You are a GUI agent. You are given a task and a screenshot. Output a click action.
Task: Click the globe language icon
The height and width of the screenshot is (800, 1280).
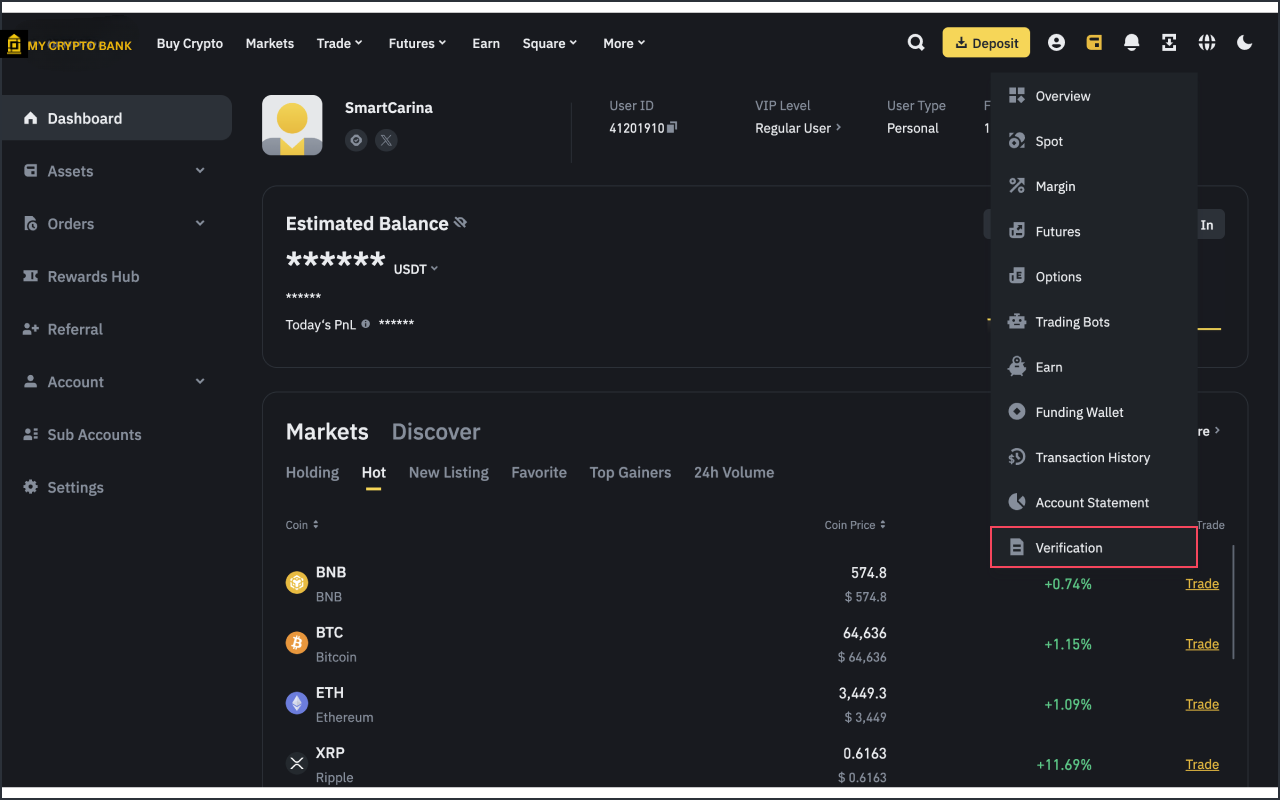pyautogui.click(x=1207, y=43)
